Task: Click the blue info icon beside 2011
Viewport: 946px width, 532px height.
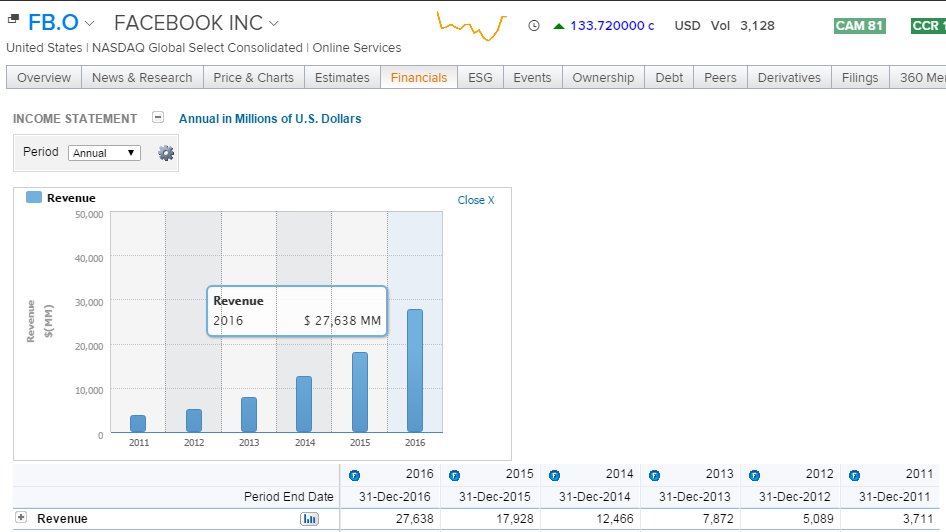Action: [854, 476]
